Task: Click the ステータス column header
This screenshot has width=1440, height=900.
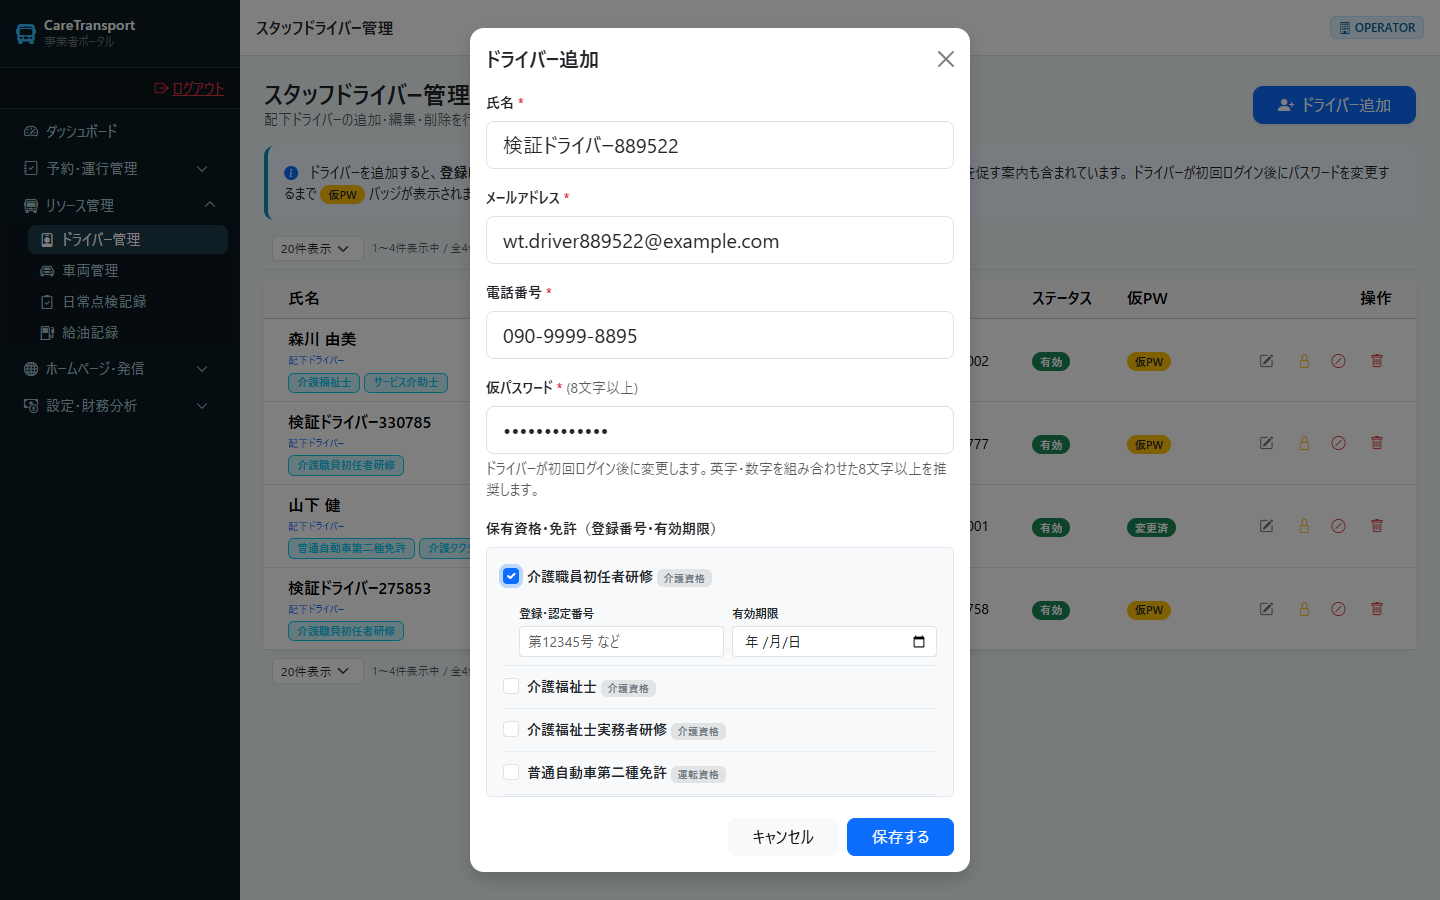Action: point(1062,298)
